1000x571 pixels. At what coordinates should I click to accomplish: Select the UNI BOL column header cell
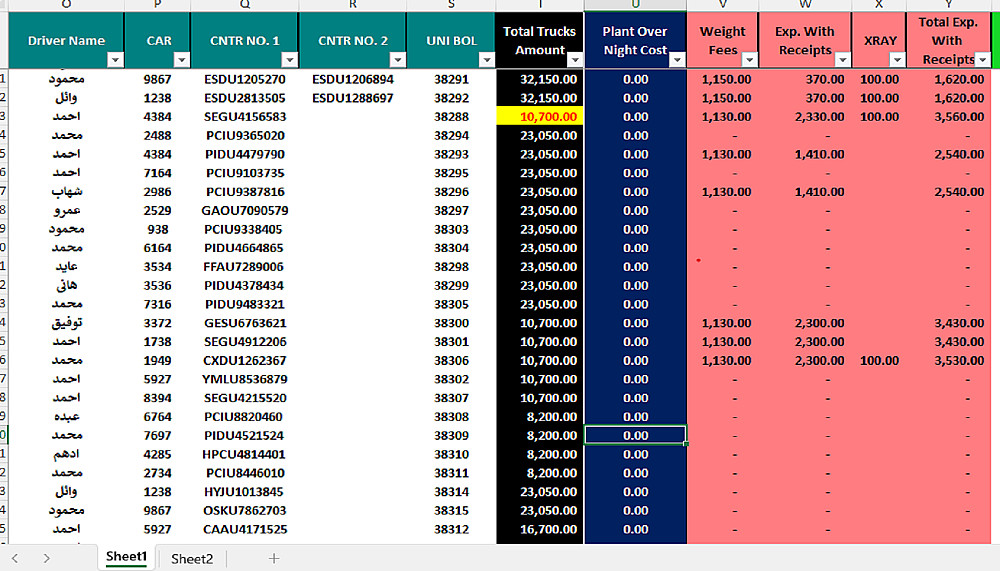[x=451, y=40]
